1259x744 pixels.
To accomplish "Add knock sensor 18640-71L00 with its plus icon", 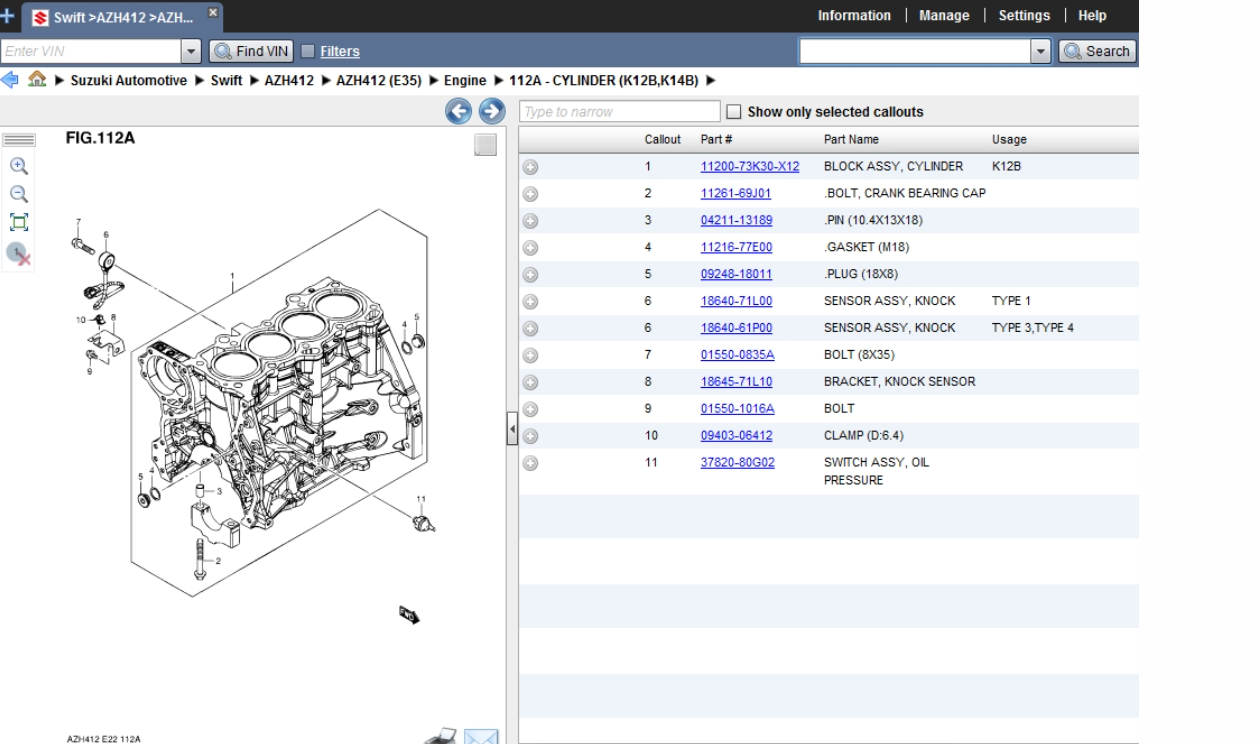I will coord(531,302).
